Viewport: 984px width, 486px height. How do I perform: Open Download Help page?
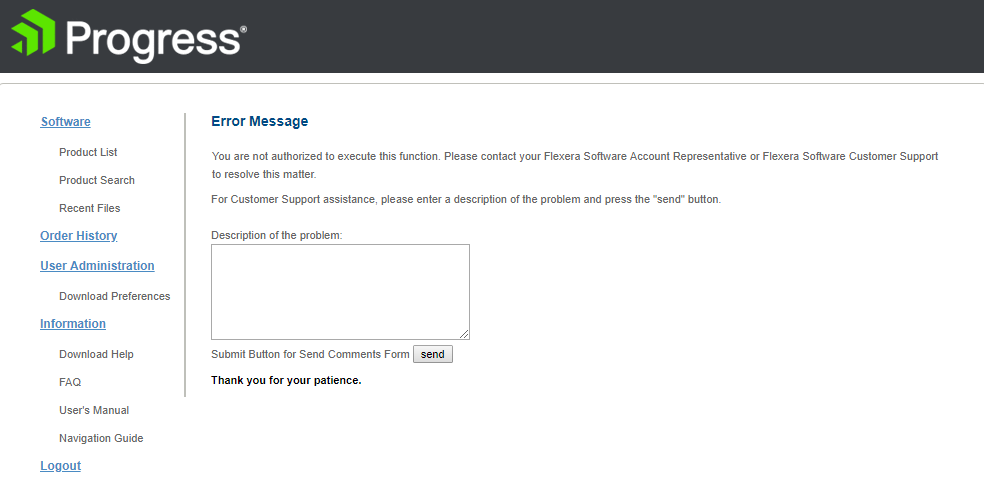(x=97, y=354)
